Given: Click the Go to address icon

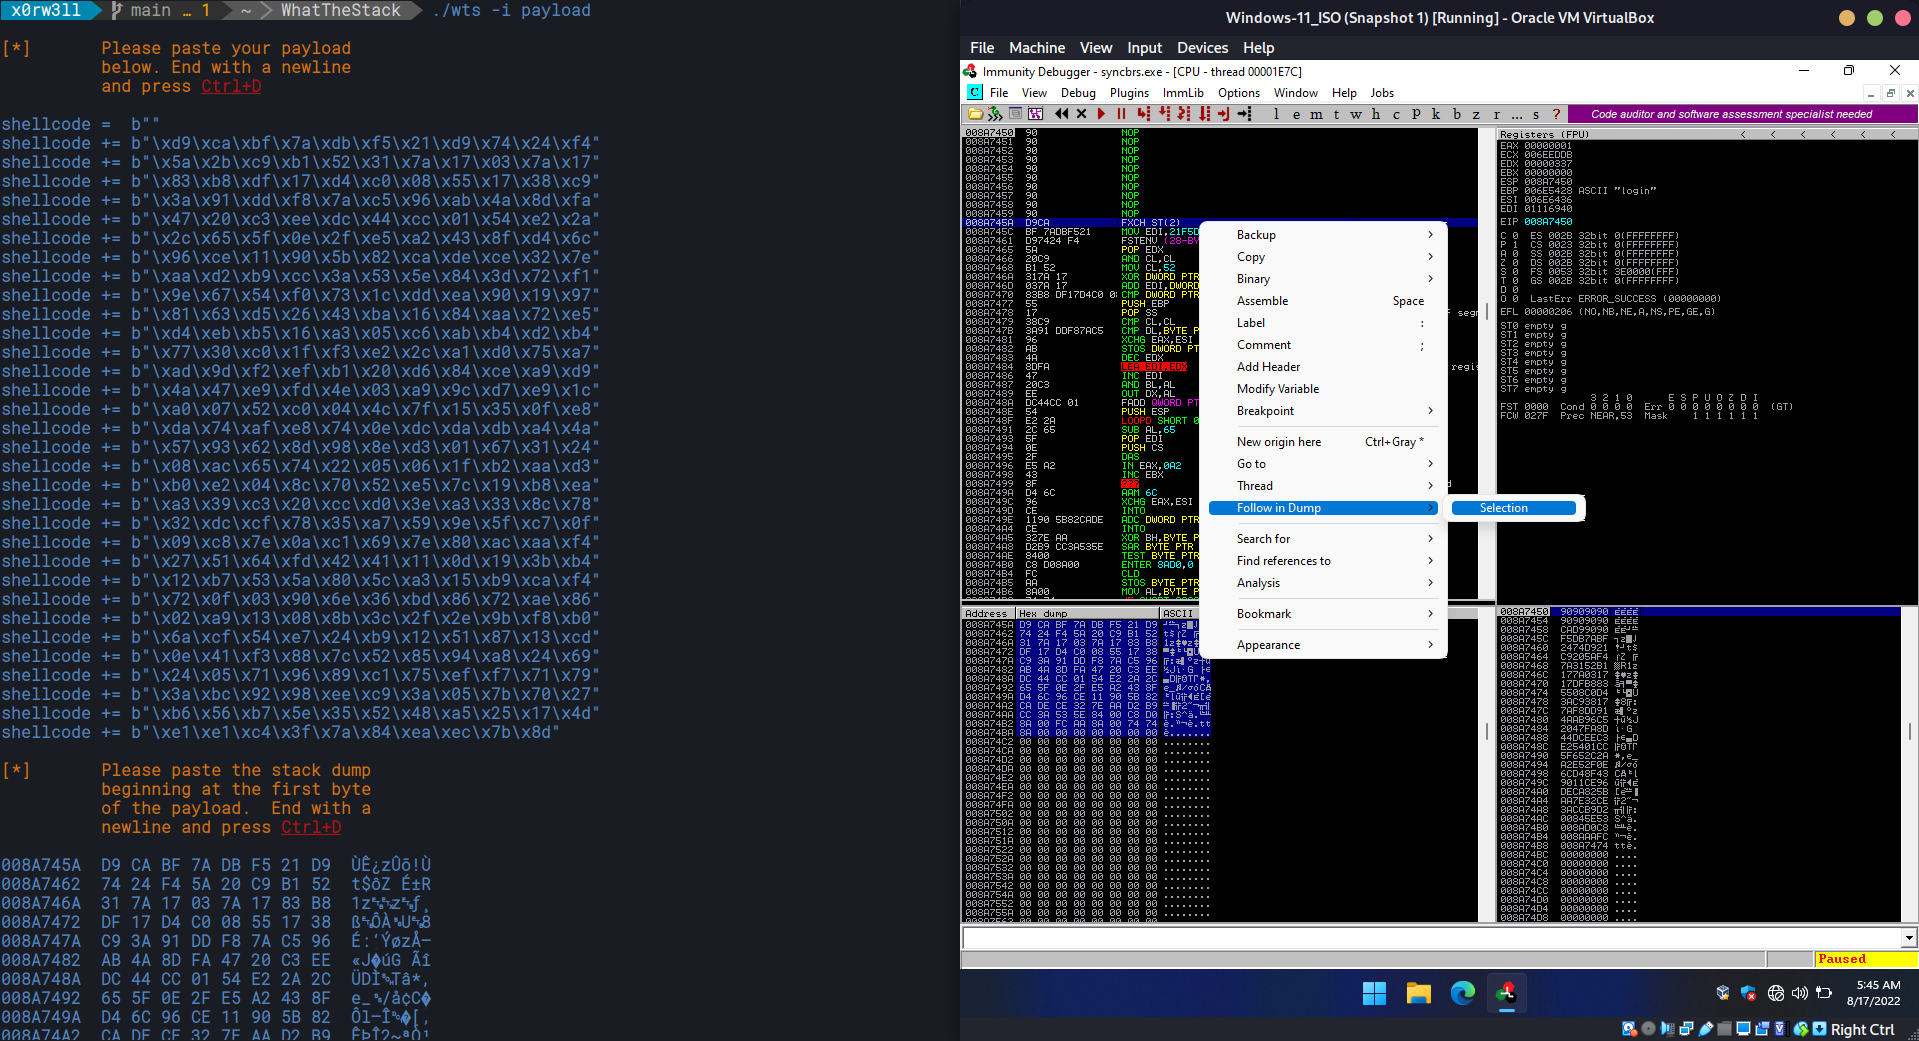Looking at the screenshot, I should click(1244, 114).
